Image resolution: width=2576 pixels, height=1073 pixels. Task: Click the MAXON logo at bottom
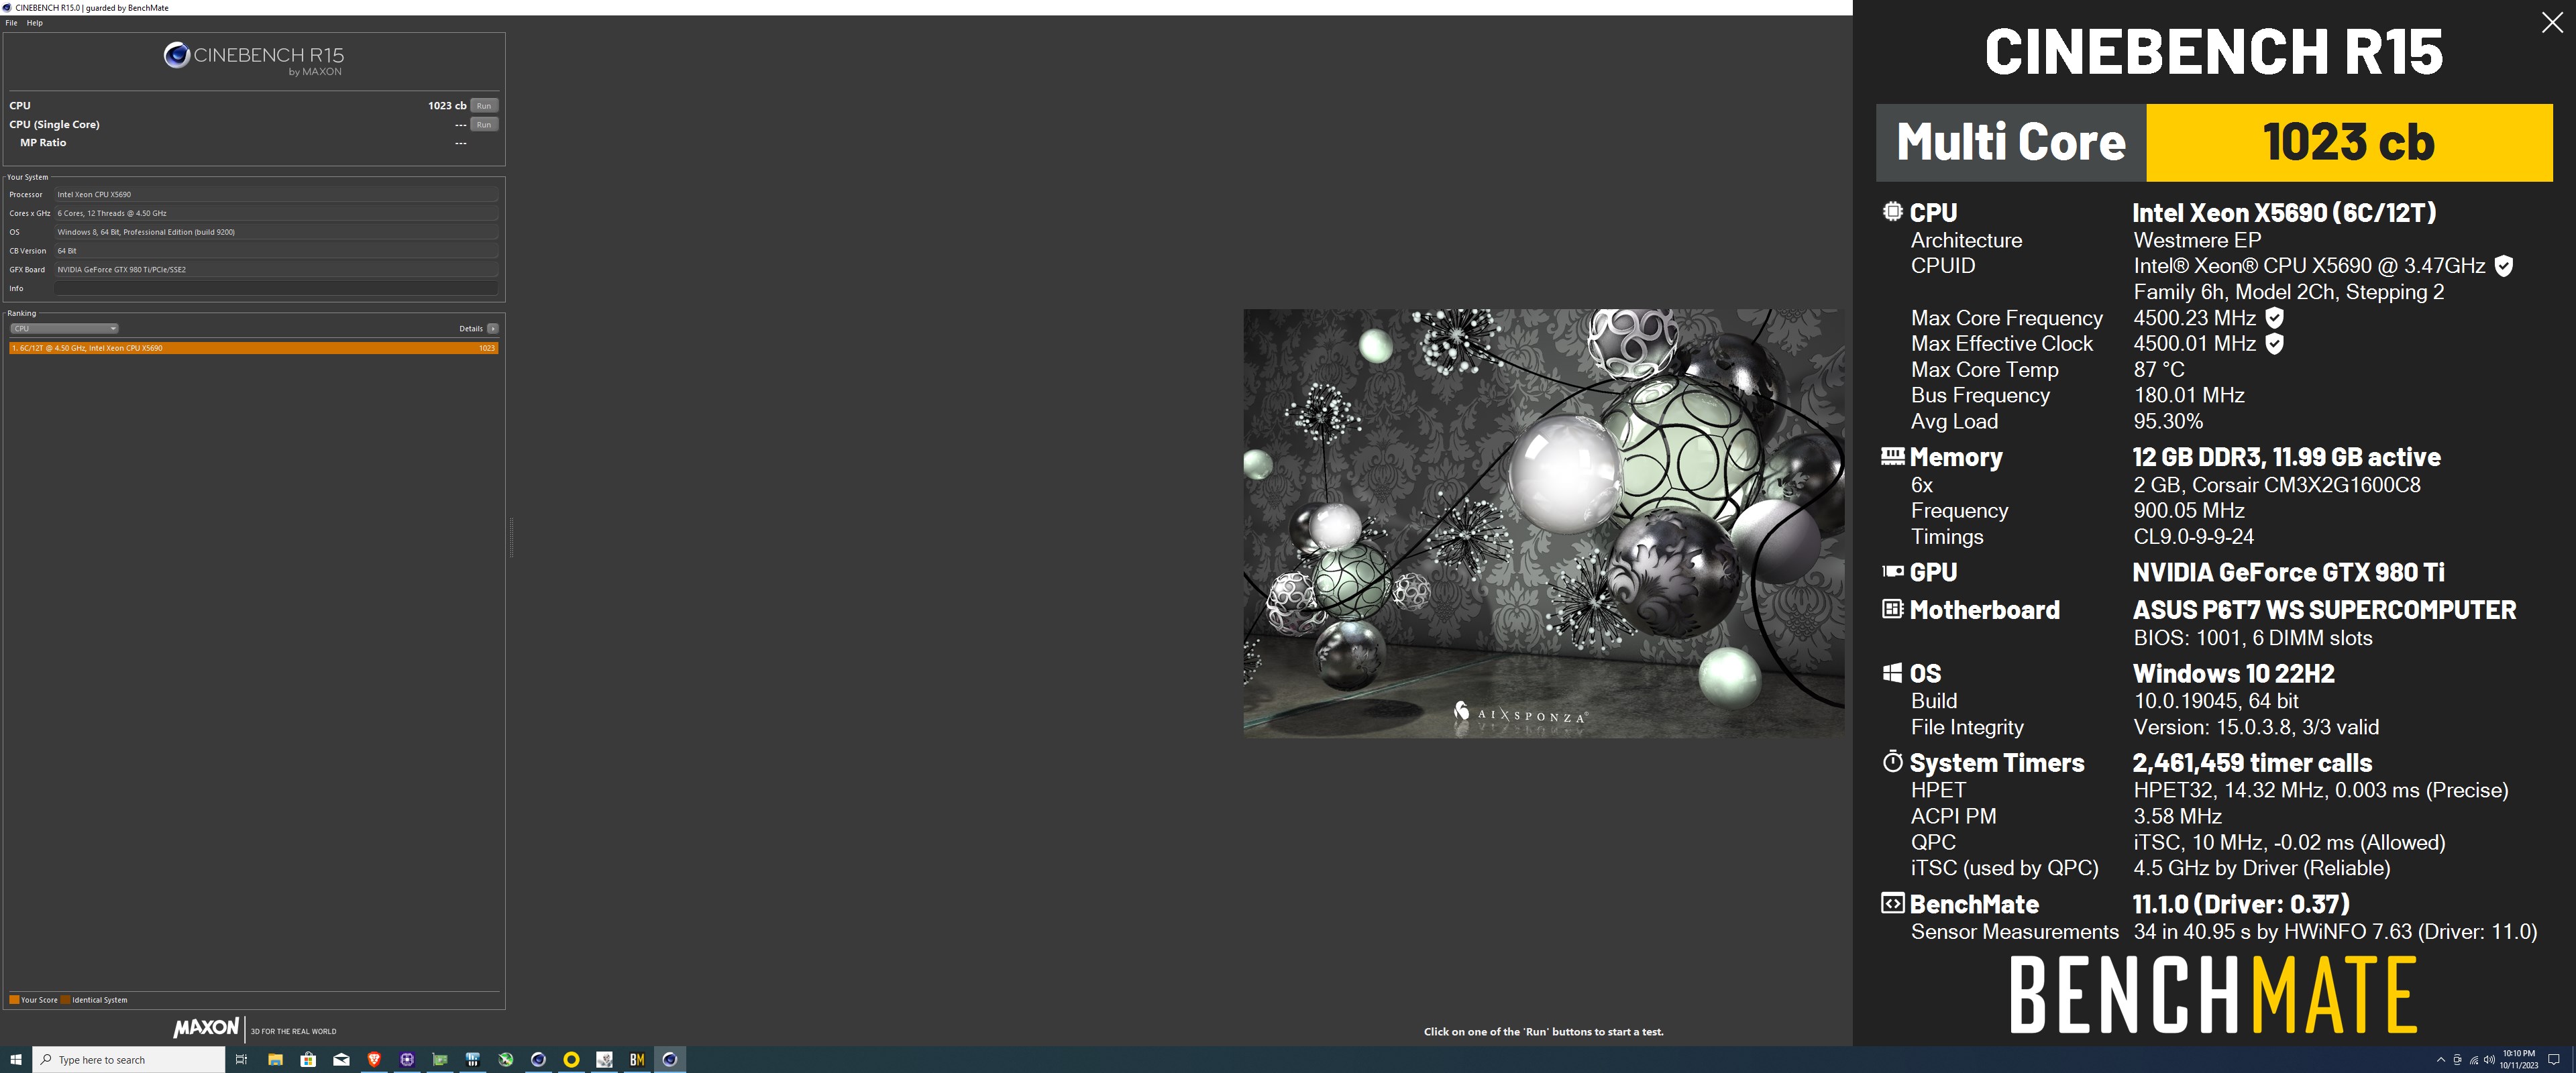pos(206,1028)
